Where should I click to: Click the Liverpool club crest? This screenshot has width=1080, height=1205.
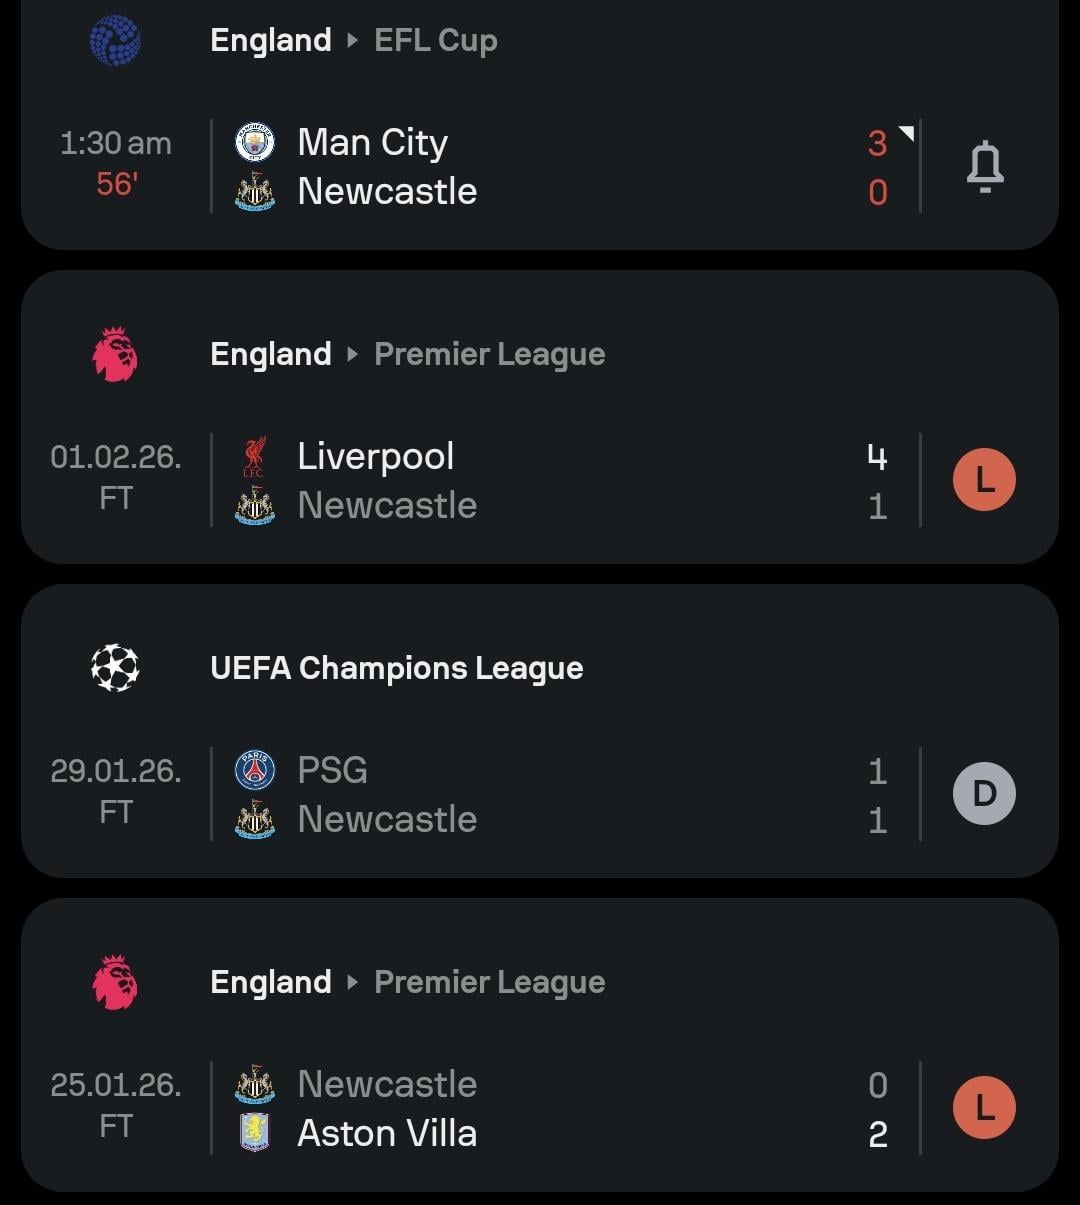(254, 456)
